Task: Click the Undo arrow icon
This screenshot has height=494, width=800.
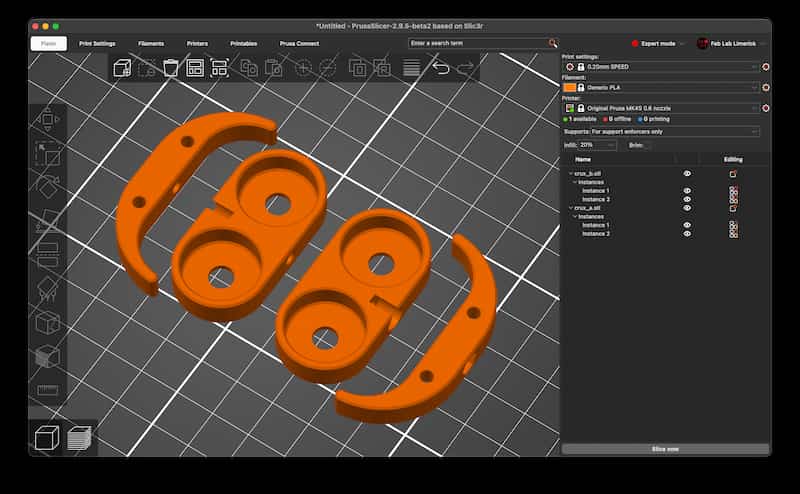Action: (x=441, y=67)
